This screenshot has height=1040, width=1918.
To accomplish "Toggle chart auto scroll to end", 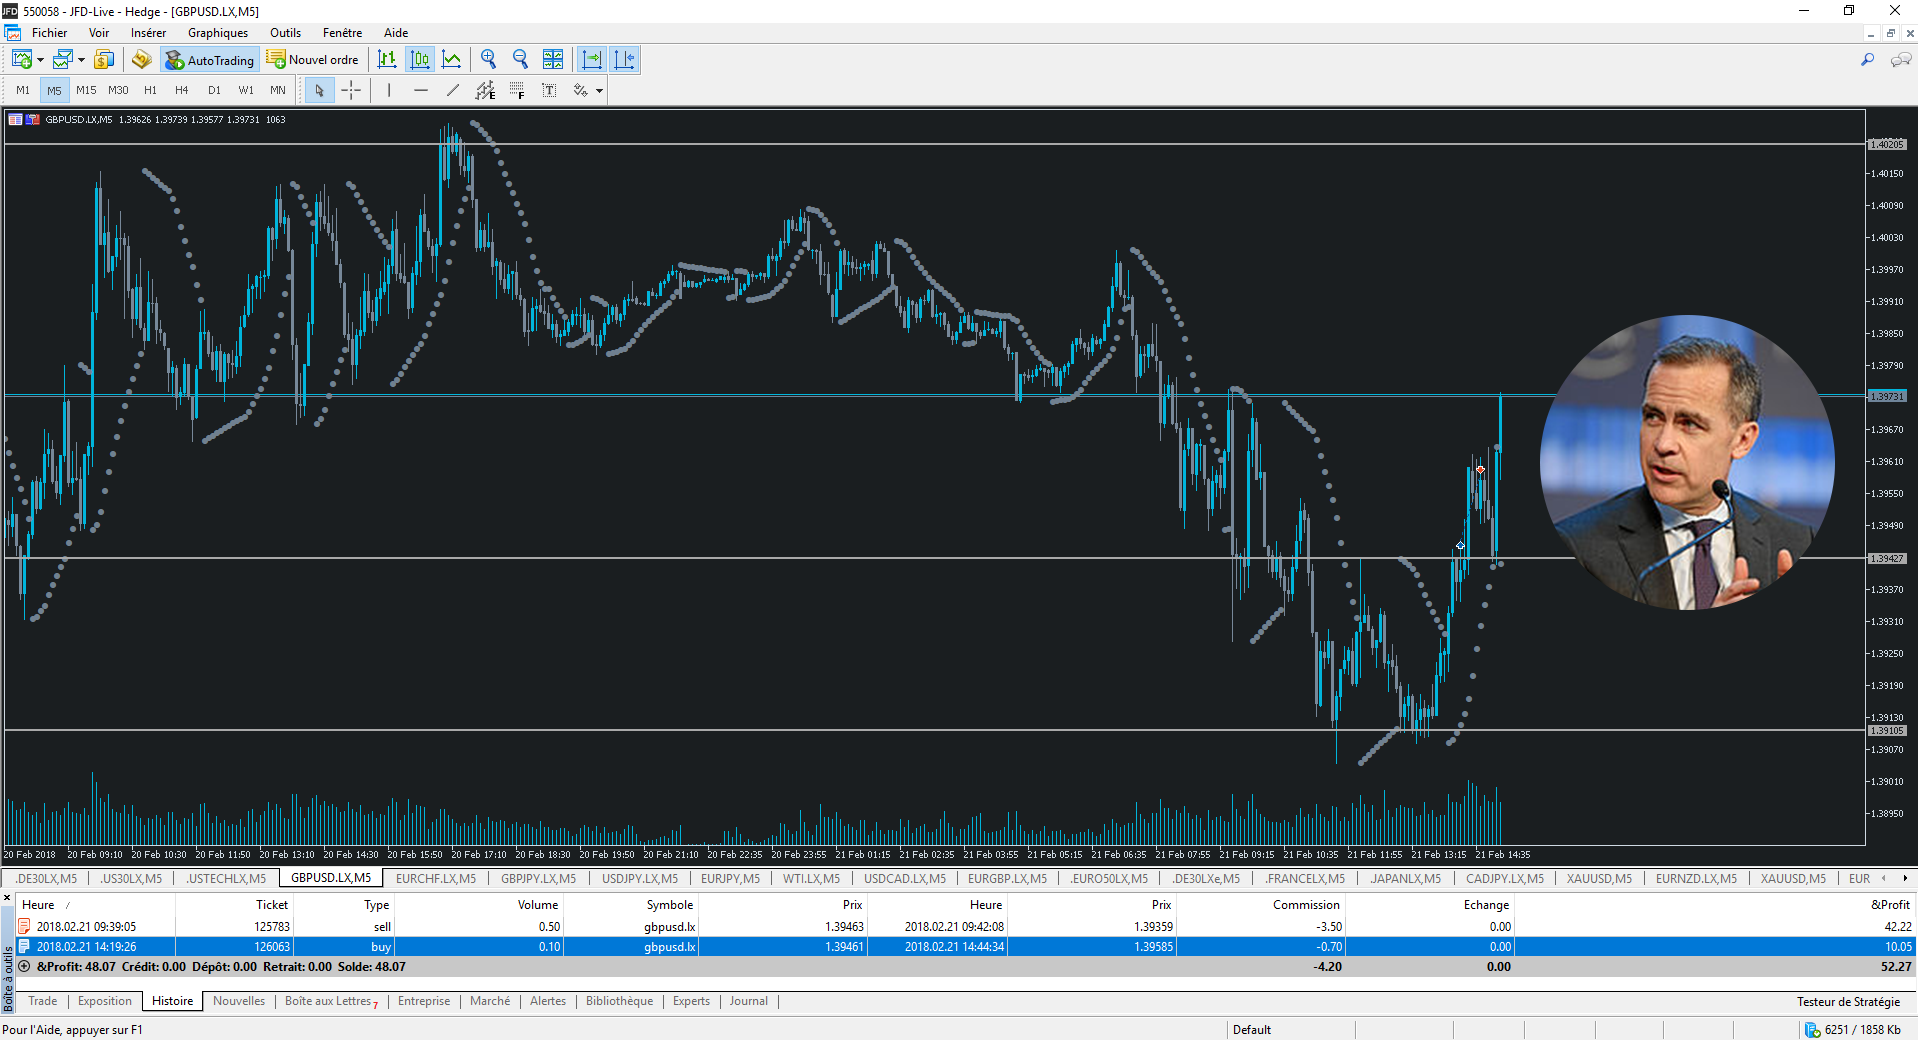I will 592,60.
